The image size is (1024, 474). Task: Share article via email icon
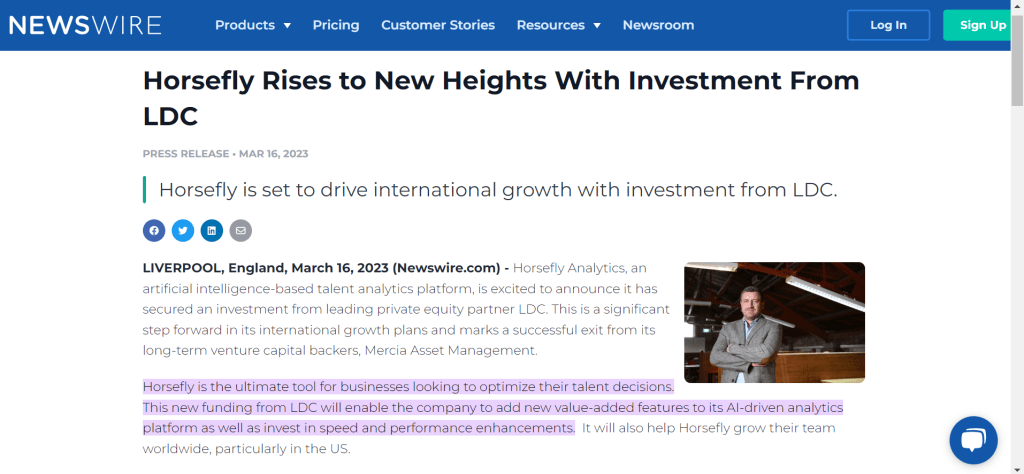pos(240,231)
